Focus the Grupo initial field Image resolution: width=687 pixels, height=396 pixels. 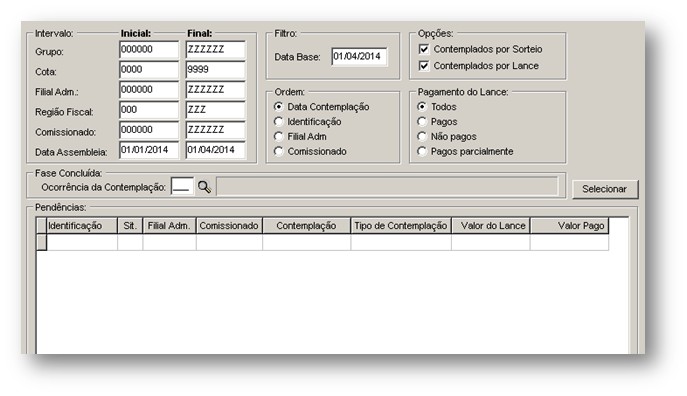[x=149, y=50]
